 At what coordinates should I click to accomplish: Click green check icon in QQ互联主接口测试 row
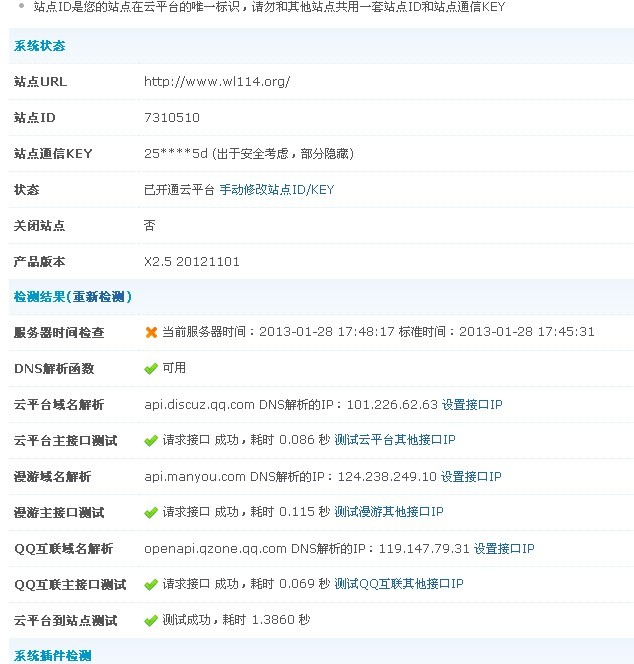pyautogui.click(x=151, y=585)
